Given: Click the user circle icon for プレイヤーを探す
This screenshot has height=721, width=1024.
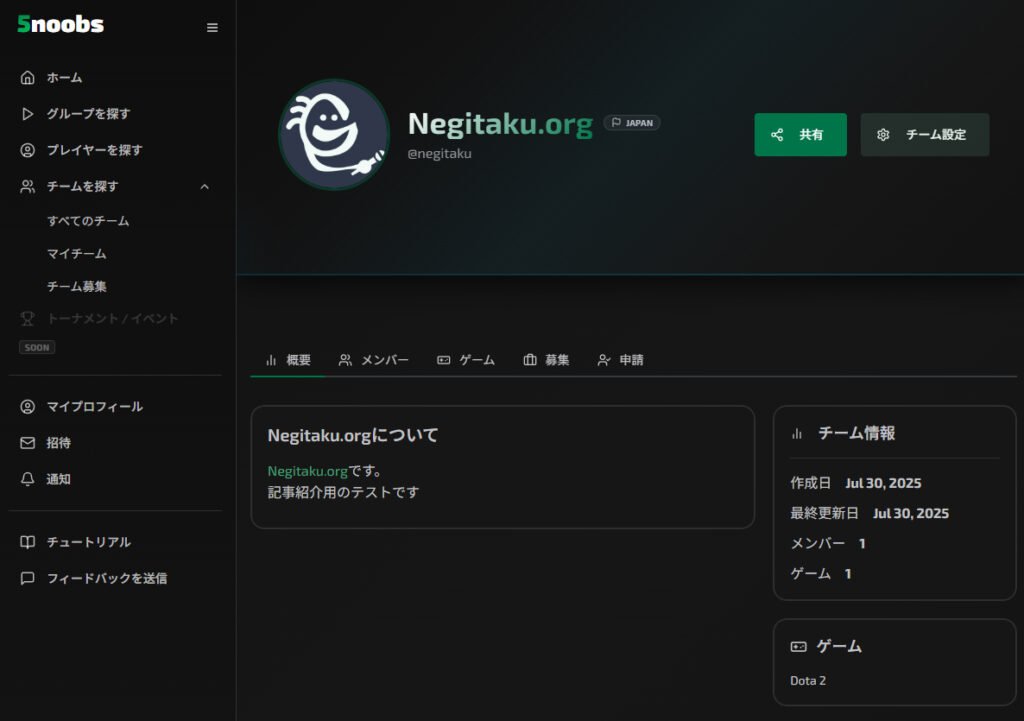Looking at the screenshot, I should click(x=27, y=150).
